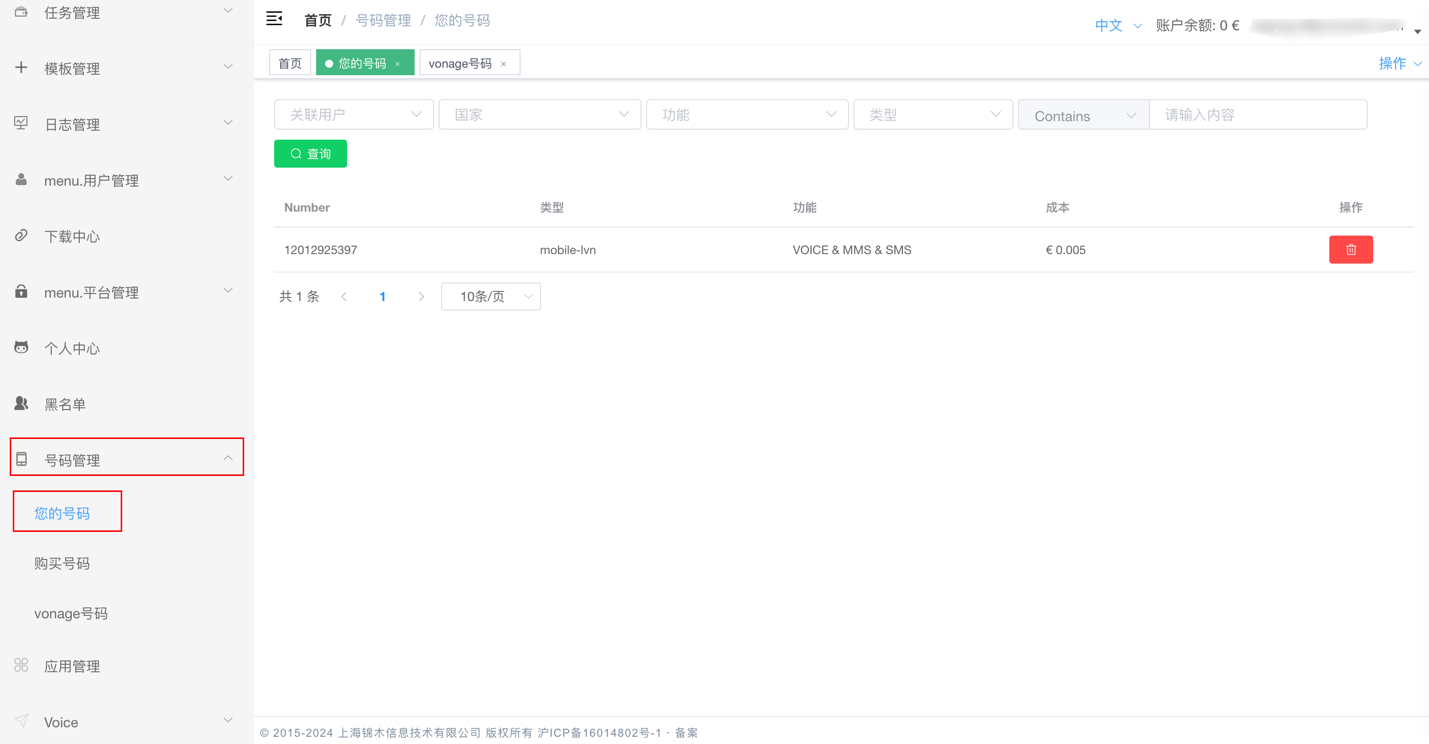Open the 类型 filter dropdown

click(933, 115)
